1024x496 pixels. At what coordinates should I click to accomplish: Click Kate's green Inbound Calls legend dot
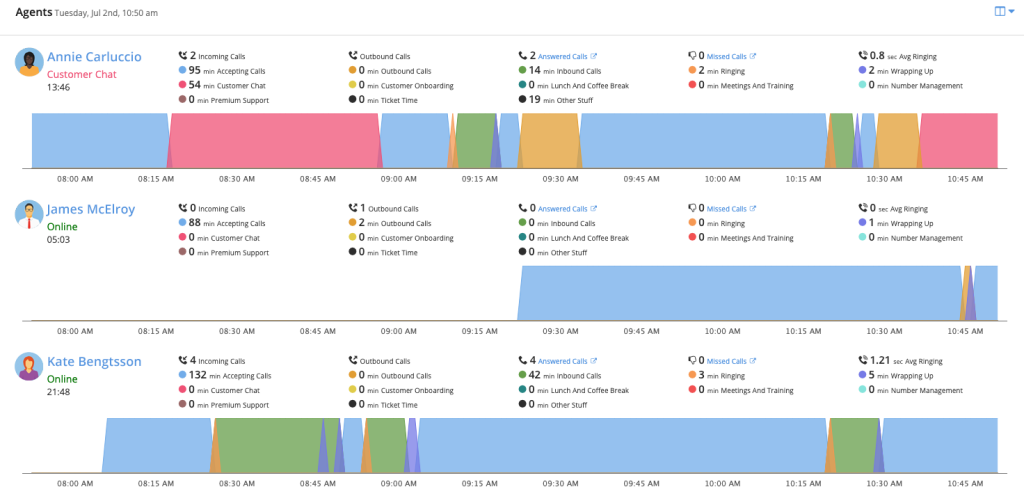click(523, 375)
